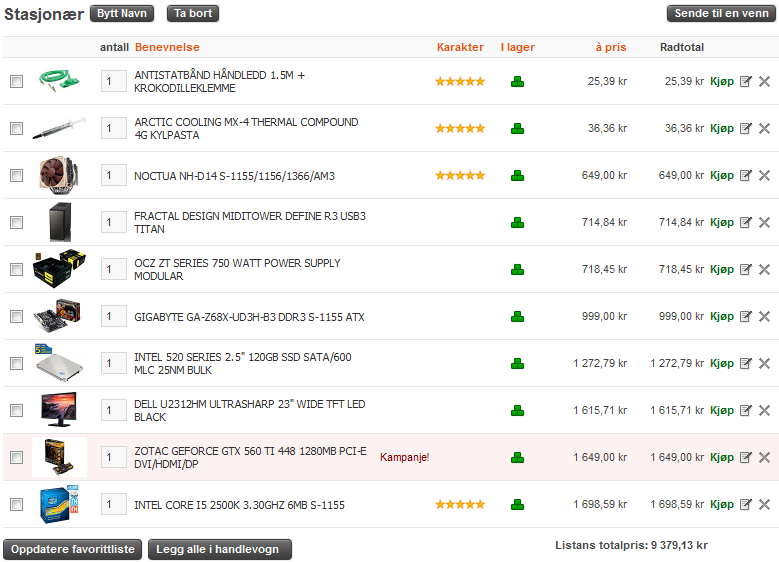Click edit icon on Gigabyte GA-Z68X row
Screen dimensions: 779x562
(746, 317)
